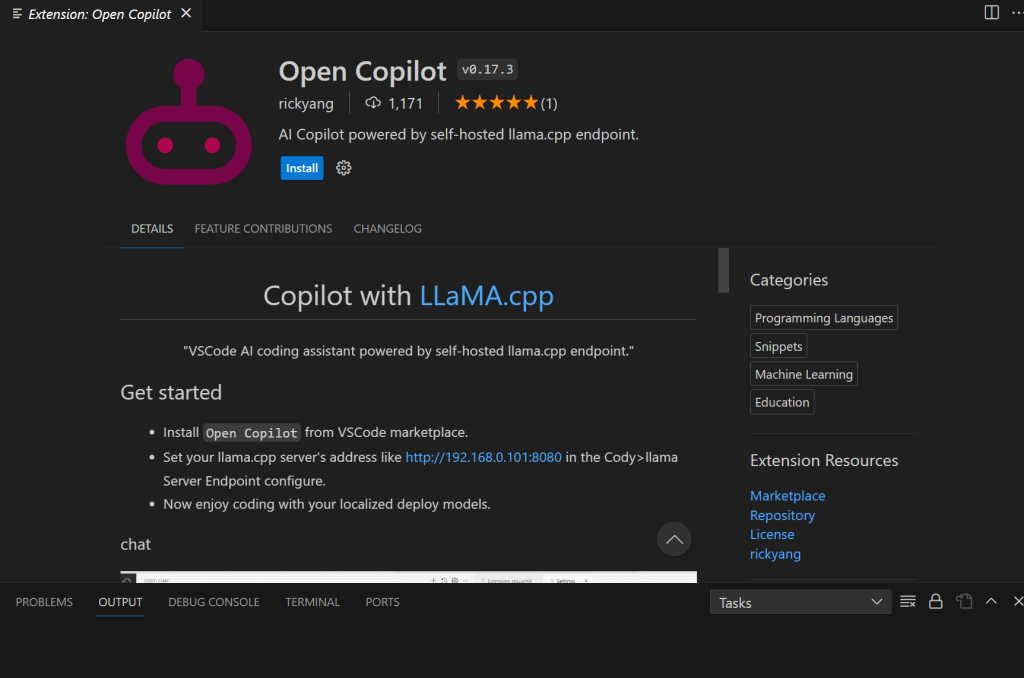
Task: Click the split editor right icon
Action: click(991, 12)
